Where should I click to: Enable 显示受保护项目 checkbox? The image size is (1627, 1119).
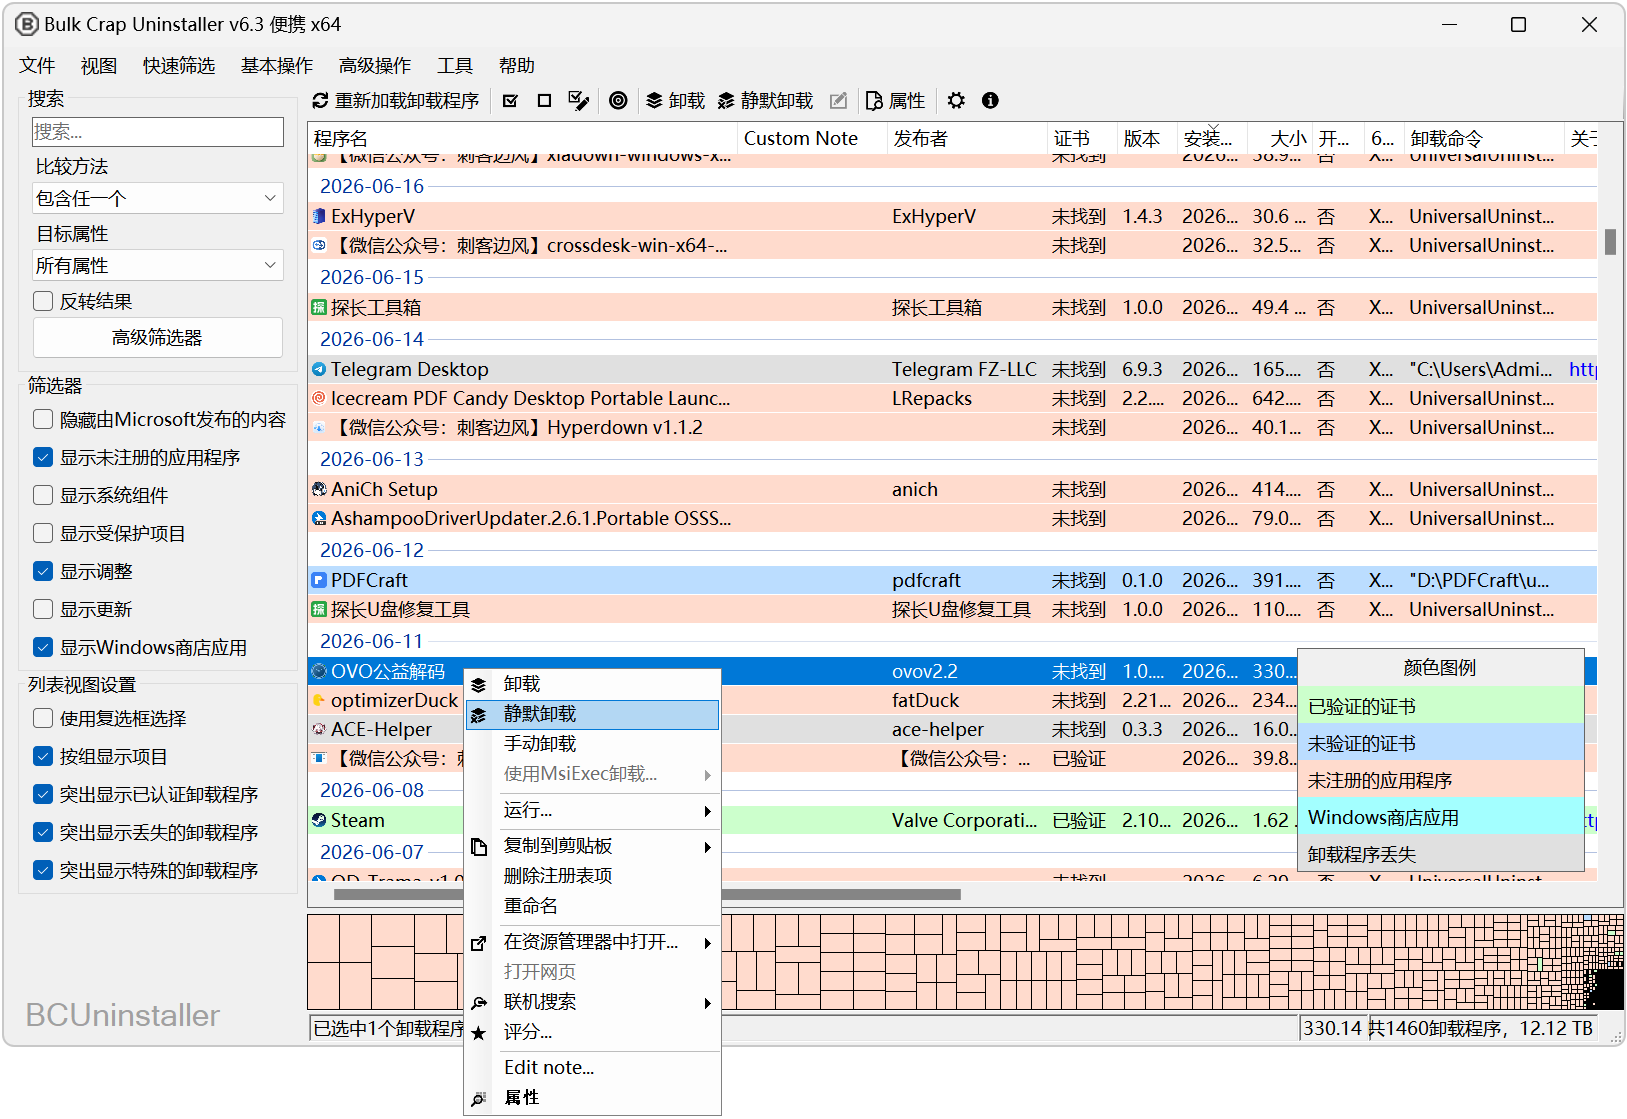(x=43, y=533)
